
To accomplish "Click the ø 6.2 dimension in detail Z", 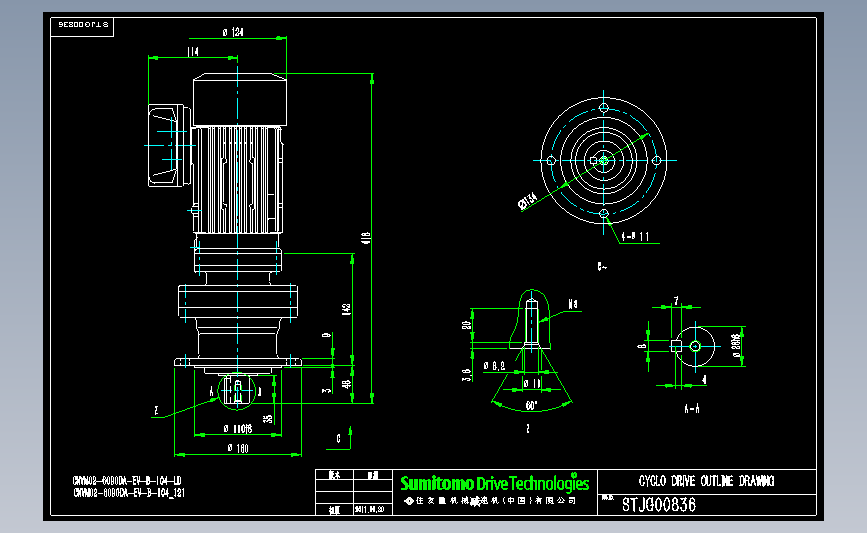I will [494, 366].
